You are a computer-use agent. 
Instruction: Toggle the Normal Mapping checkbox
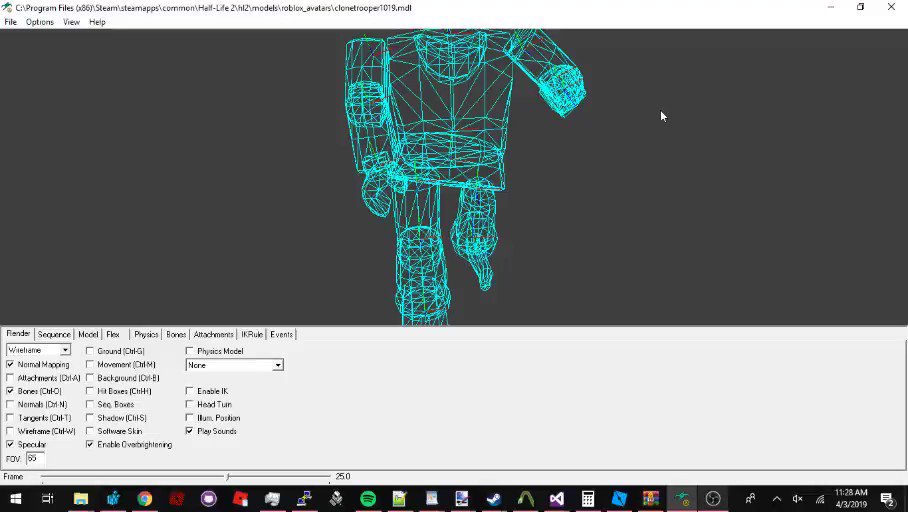tap(10, 364)
